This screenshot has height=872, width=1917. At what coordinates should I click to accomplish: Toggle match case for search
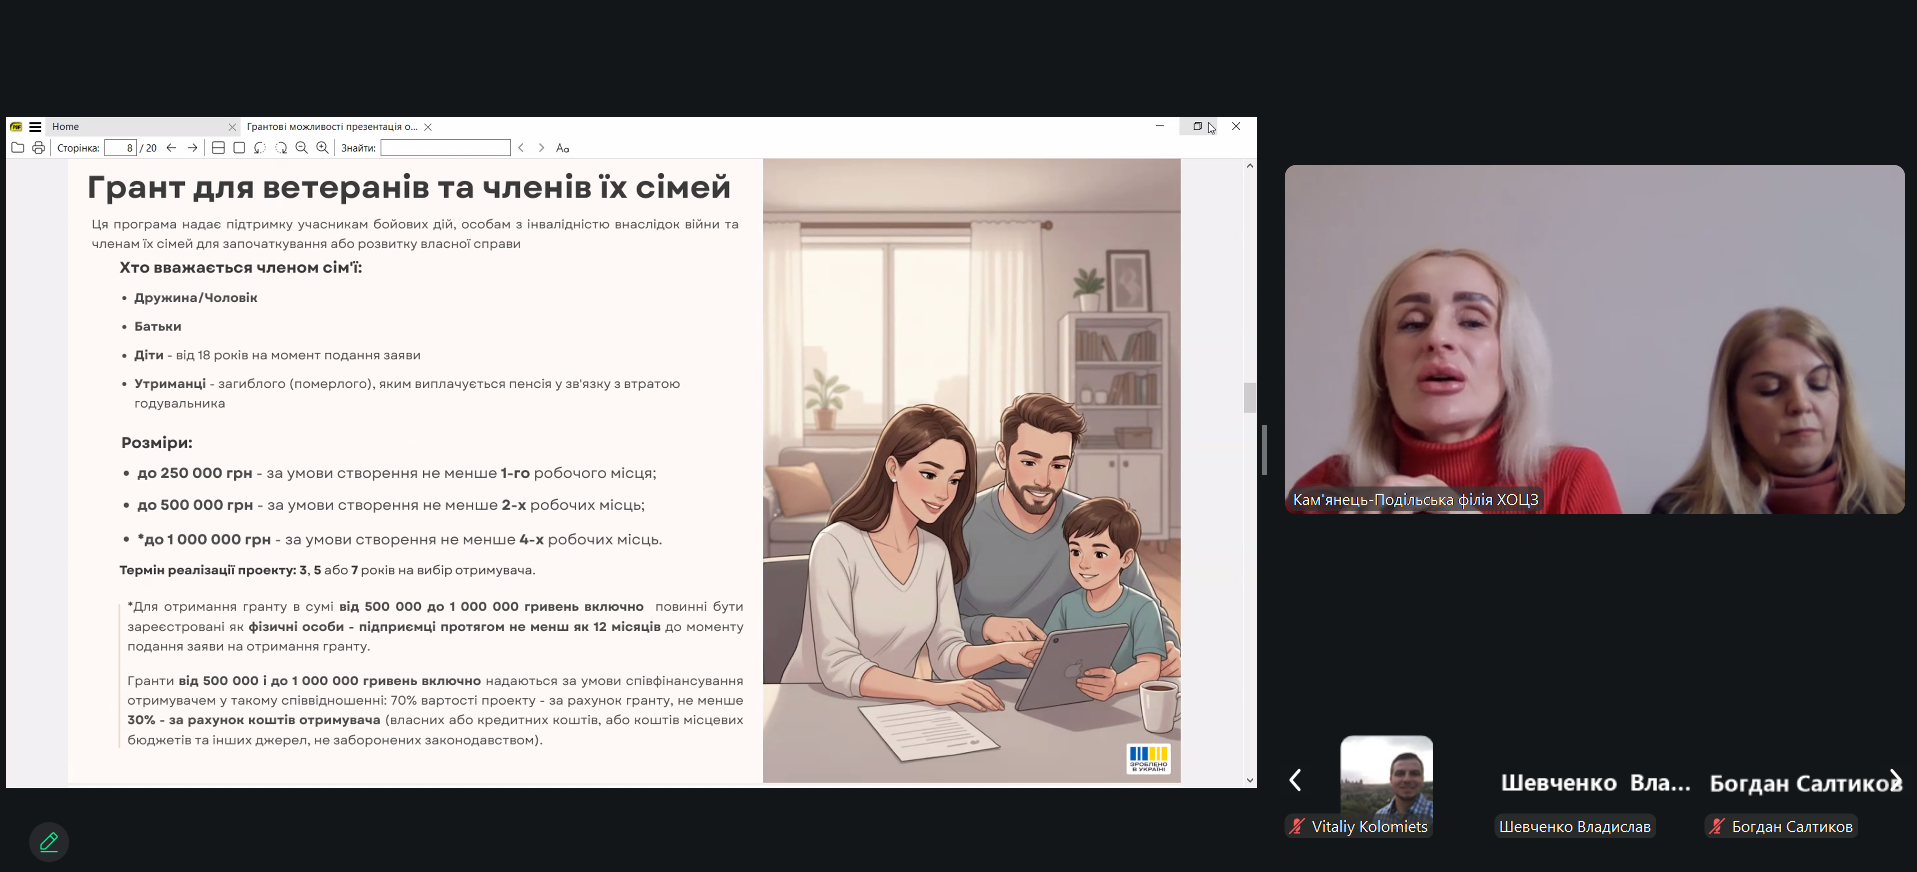pos(563,148)
